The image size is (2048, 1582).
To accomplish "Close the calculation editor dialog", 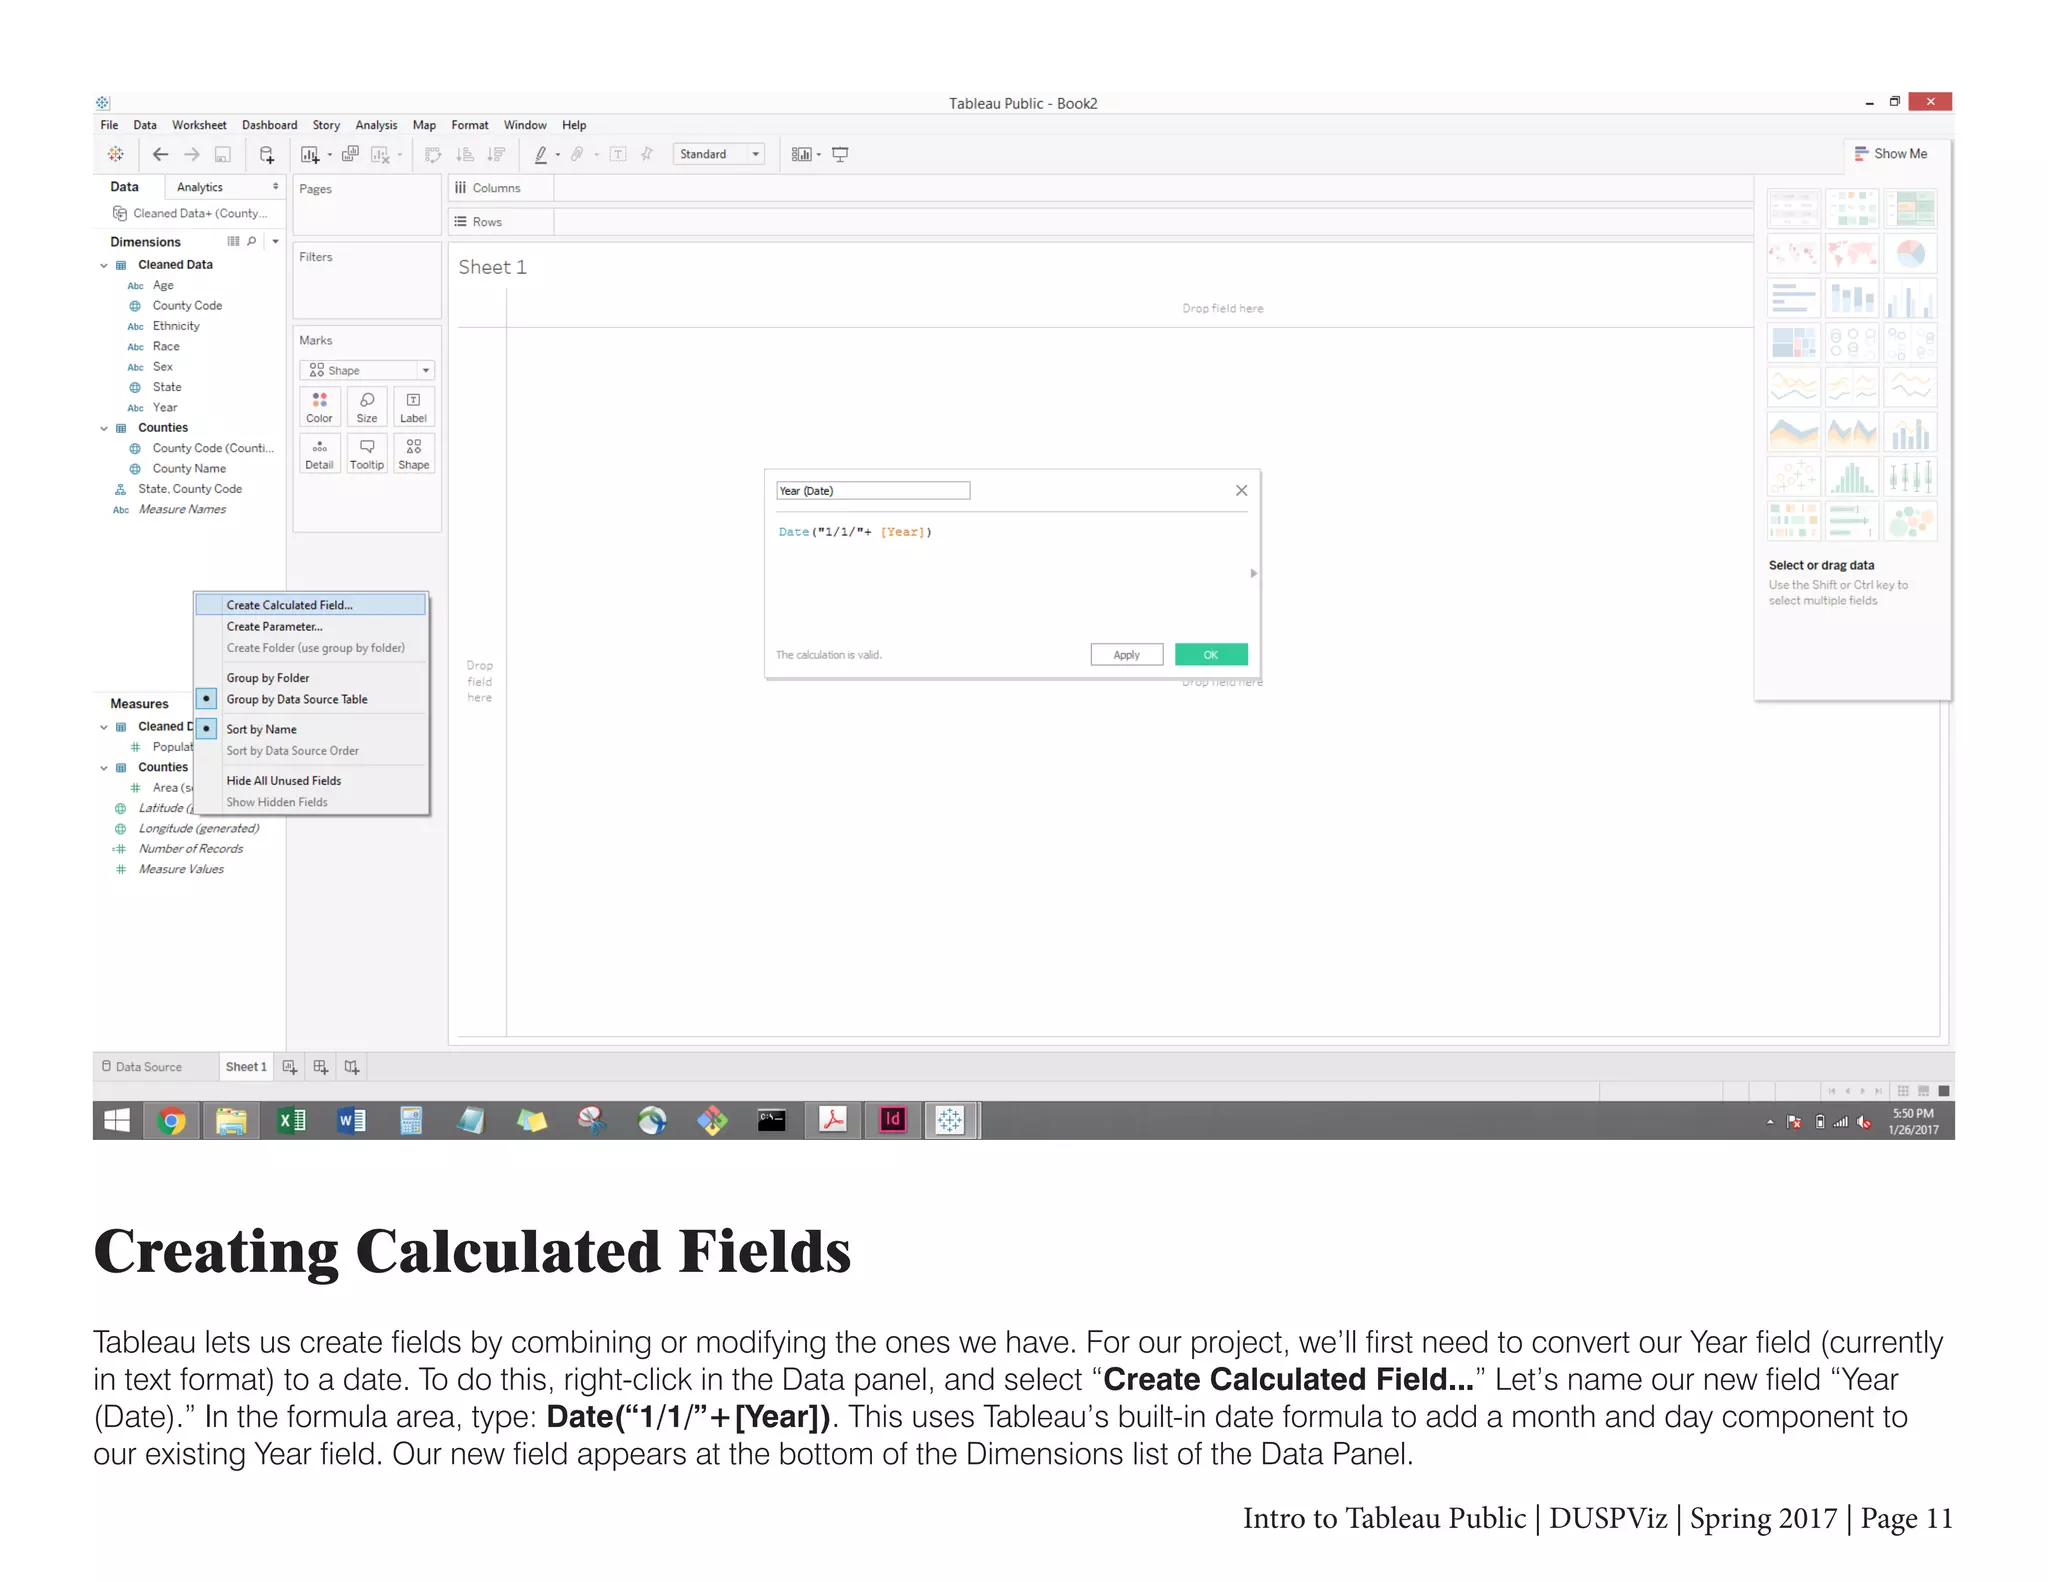I will click(1241, 490).
